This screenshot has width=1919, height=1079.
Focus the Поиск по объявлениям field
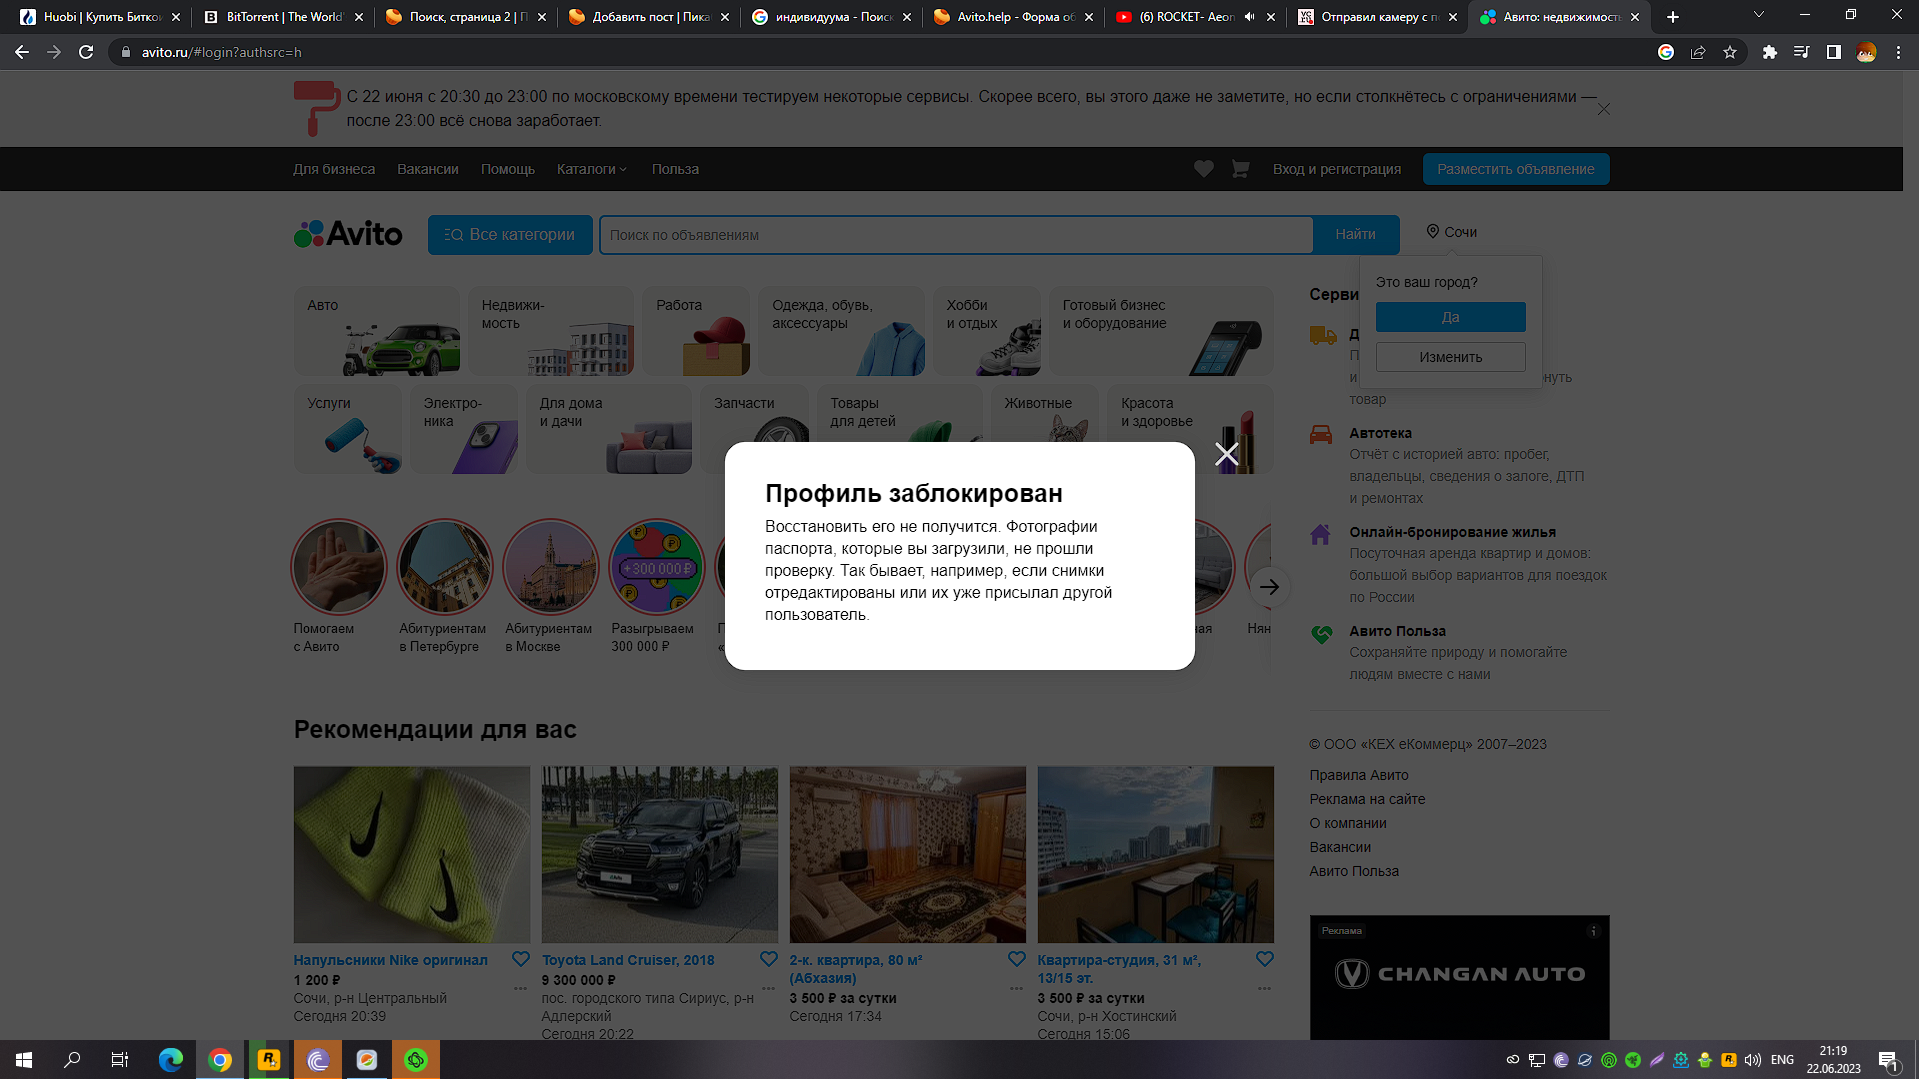coord(956,235)
